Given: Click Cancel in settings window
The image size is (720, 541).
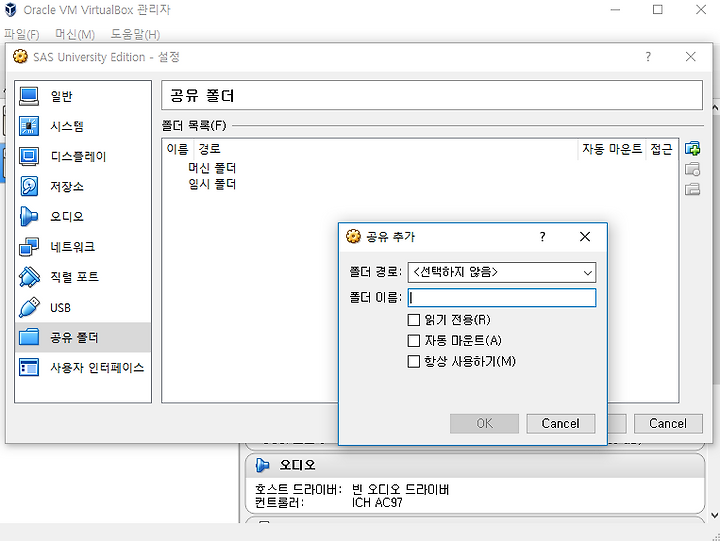Looking at the screenshot, I should tap(668, 423).
